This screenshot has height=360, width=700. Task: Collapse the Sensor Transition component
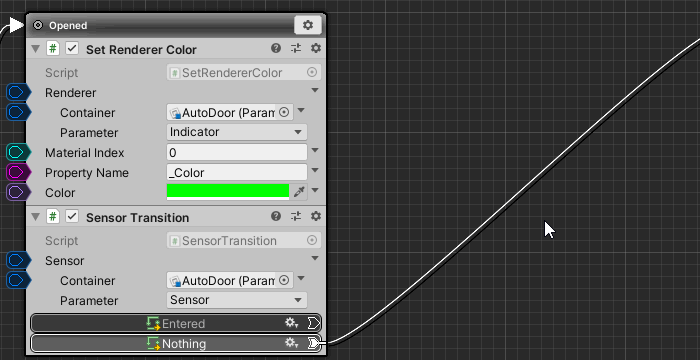[36, 217]
